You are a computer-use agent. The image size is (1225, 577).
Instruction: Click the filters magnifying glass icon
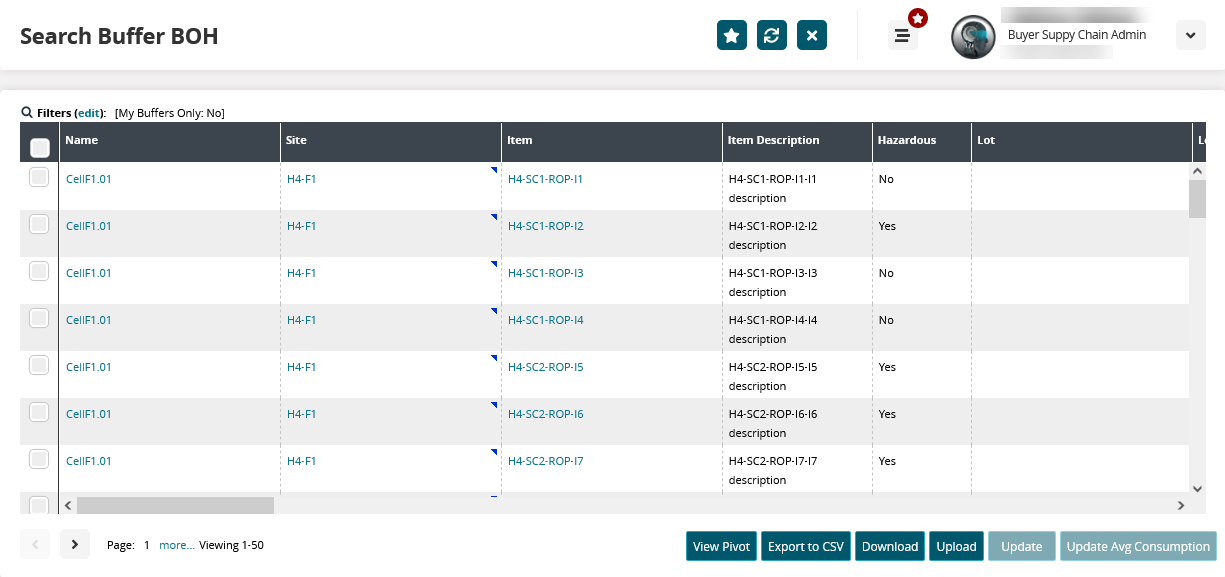tap(27, 113)
